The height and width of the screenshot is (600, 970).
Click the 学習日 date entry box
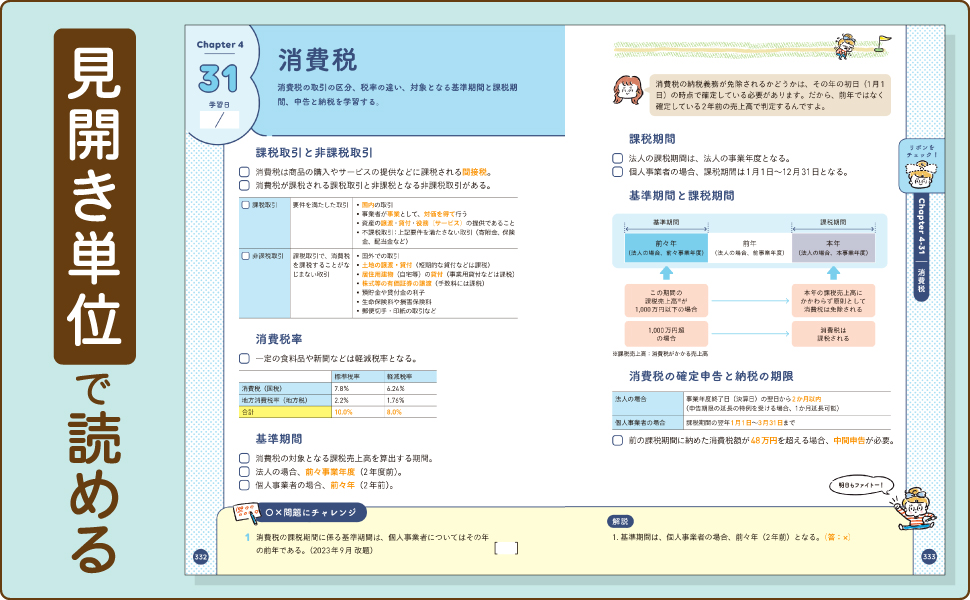click(x=219, y=120)
